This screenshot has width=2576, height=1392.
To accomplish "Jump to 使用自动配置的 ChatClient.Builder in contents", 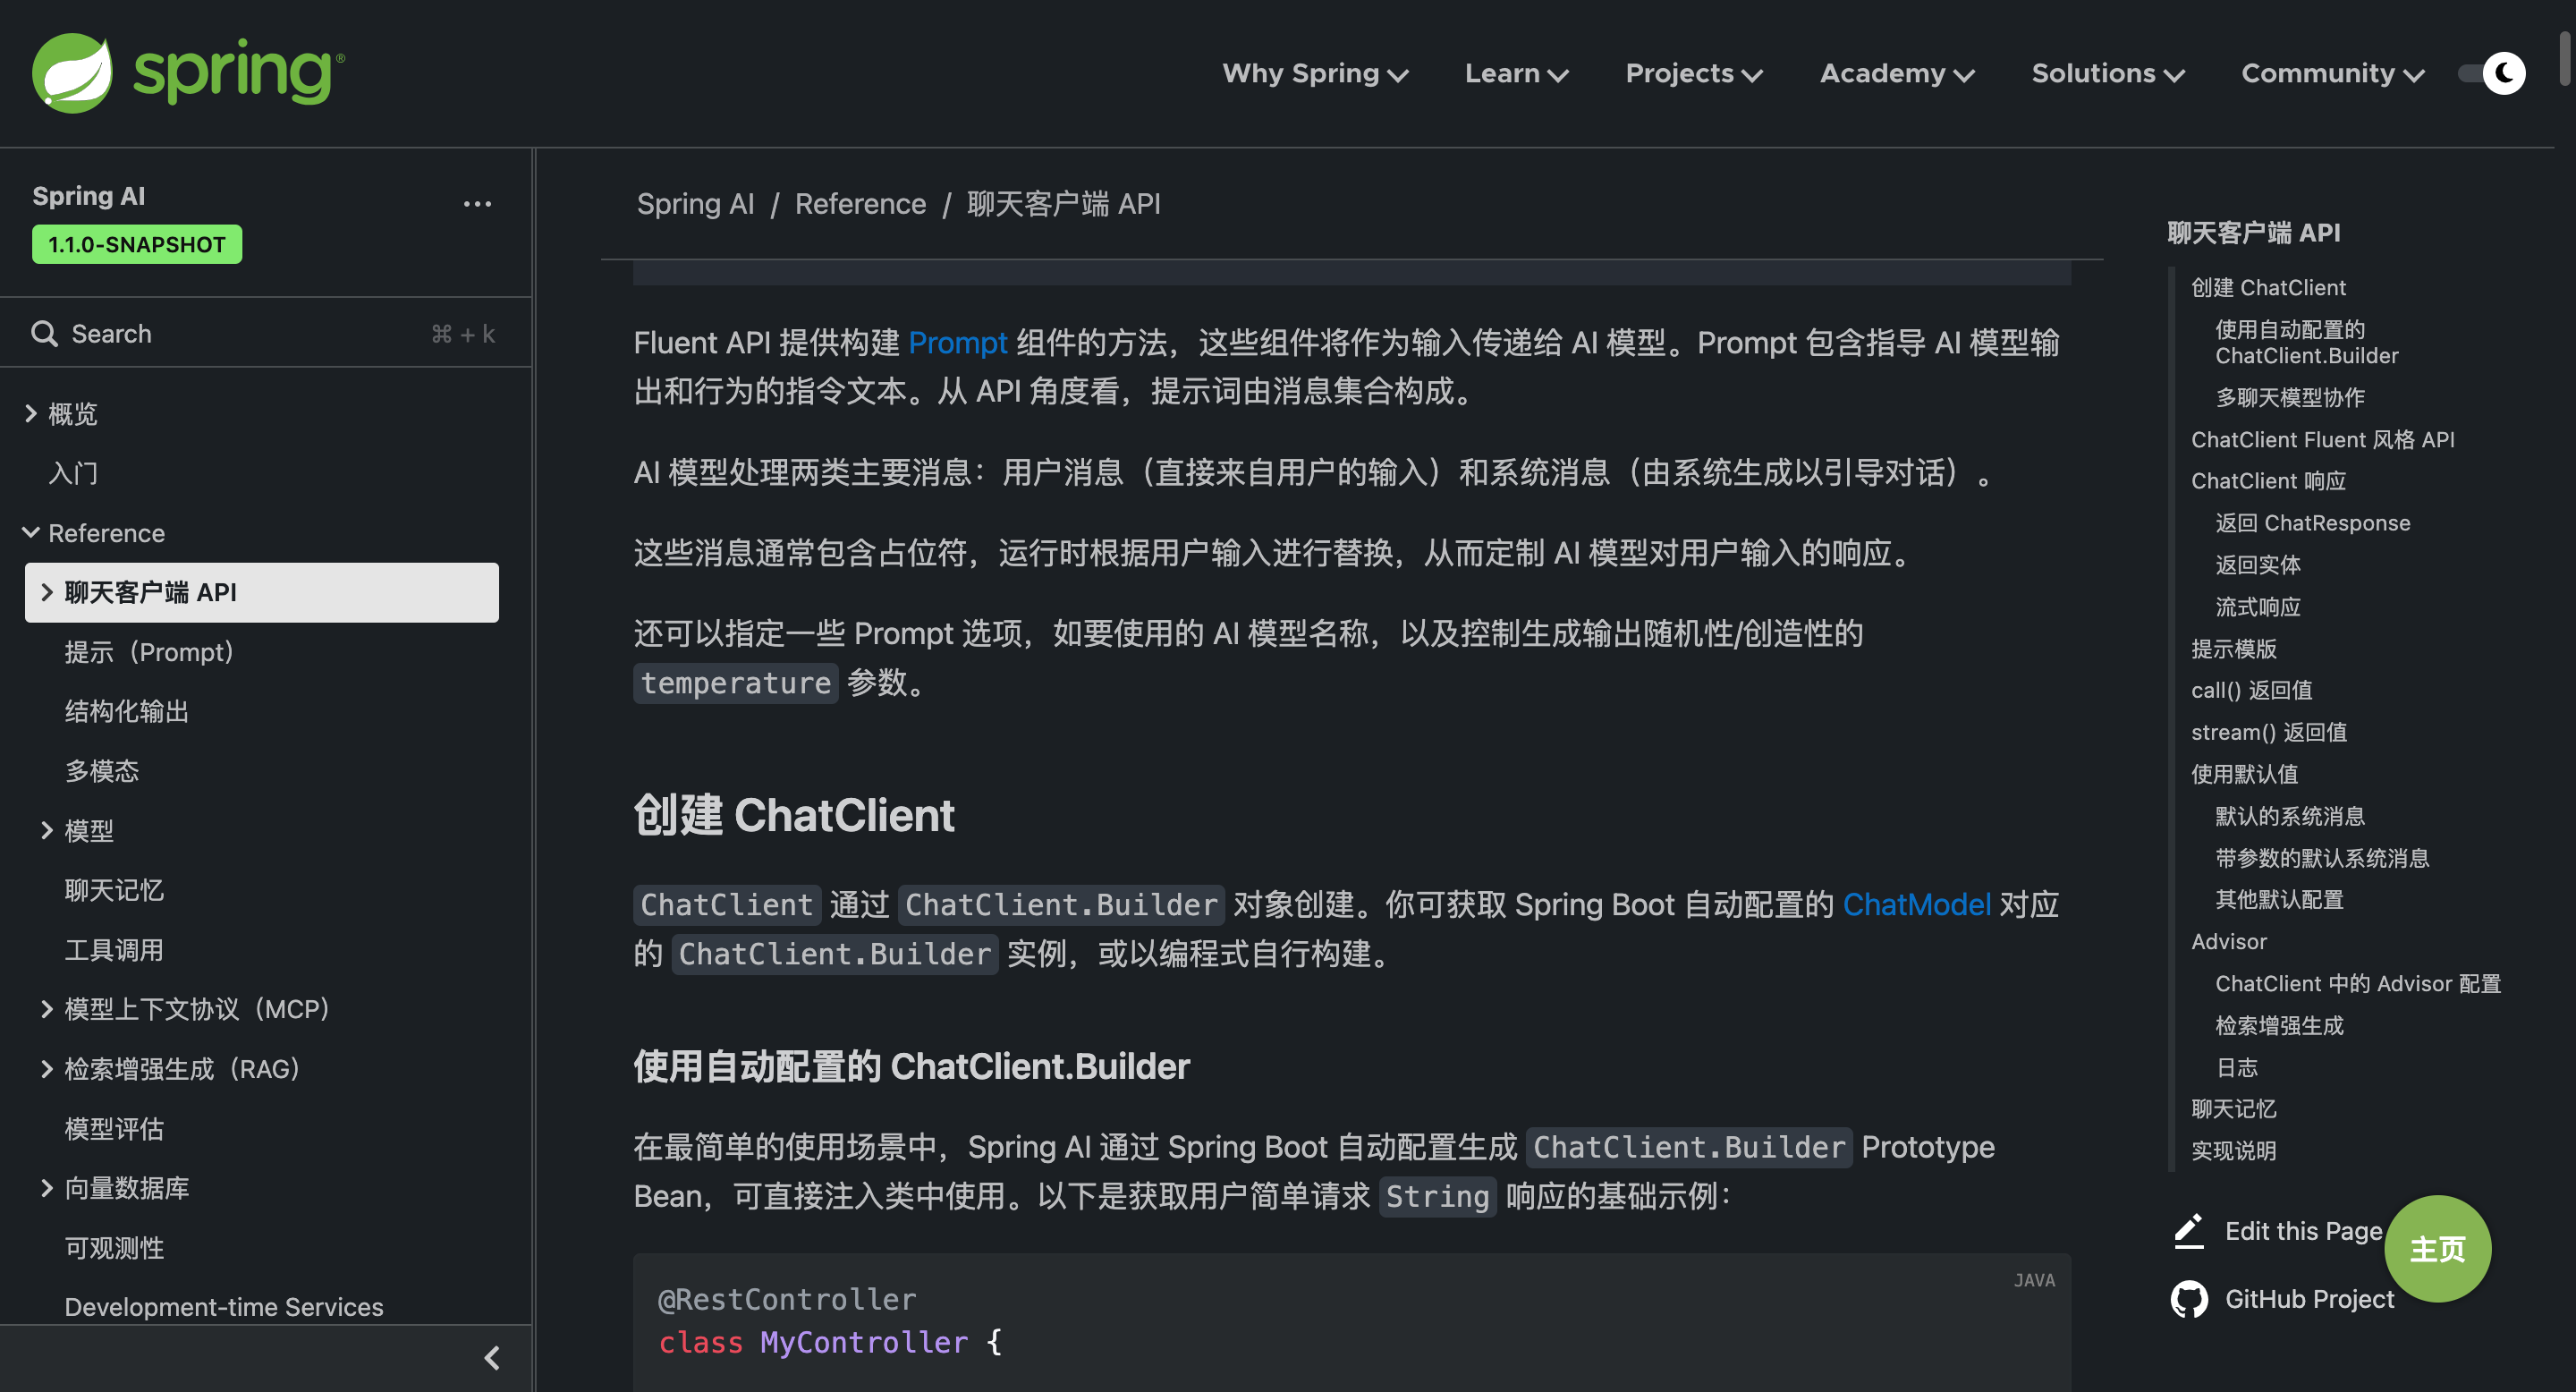I will [x=2306, y=342].
